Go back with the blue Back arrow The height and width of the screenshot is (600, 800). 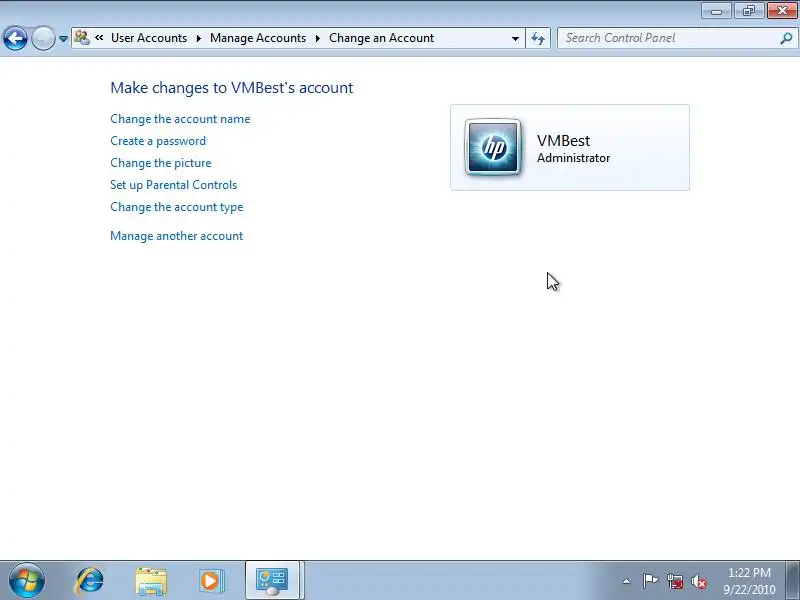click(x=15, y=38)
